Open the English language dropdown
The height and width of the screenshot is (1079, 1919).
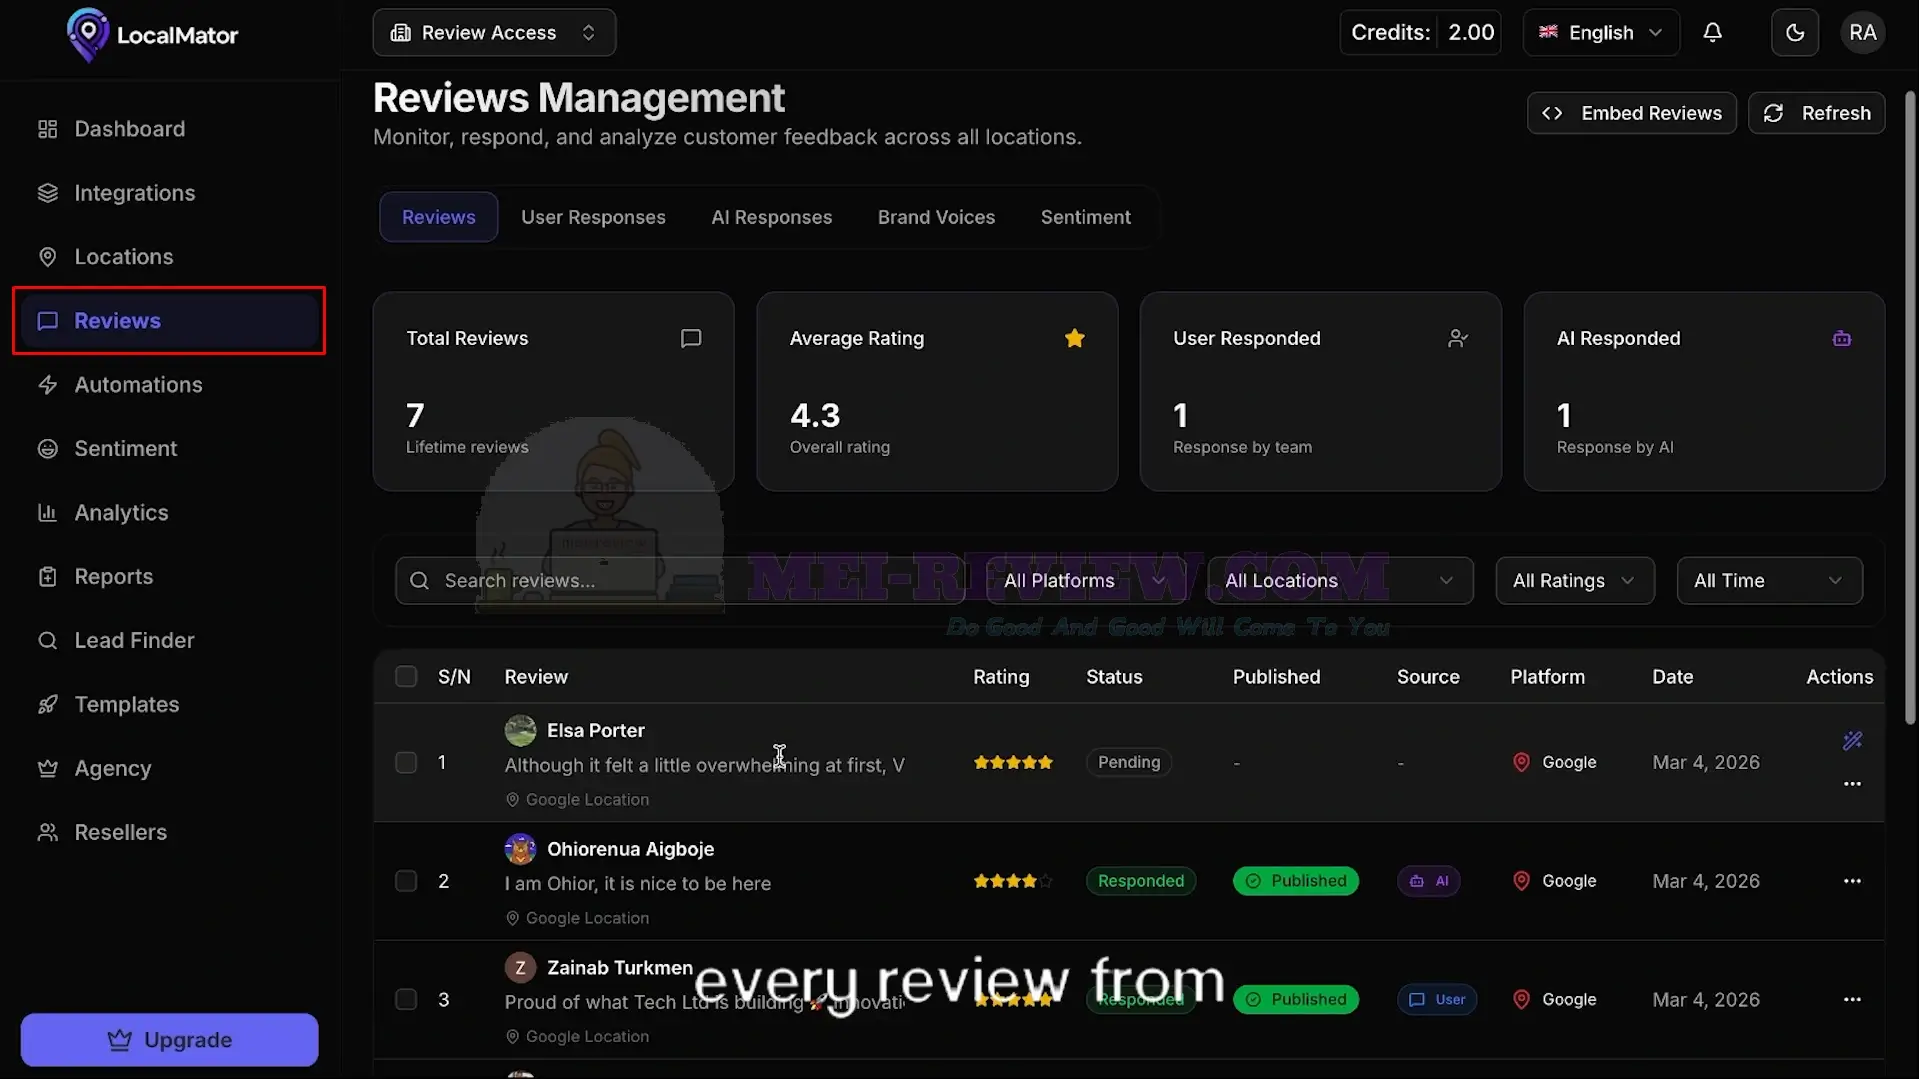[x=1600, y=33]
